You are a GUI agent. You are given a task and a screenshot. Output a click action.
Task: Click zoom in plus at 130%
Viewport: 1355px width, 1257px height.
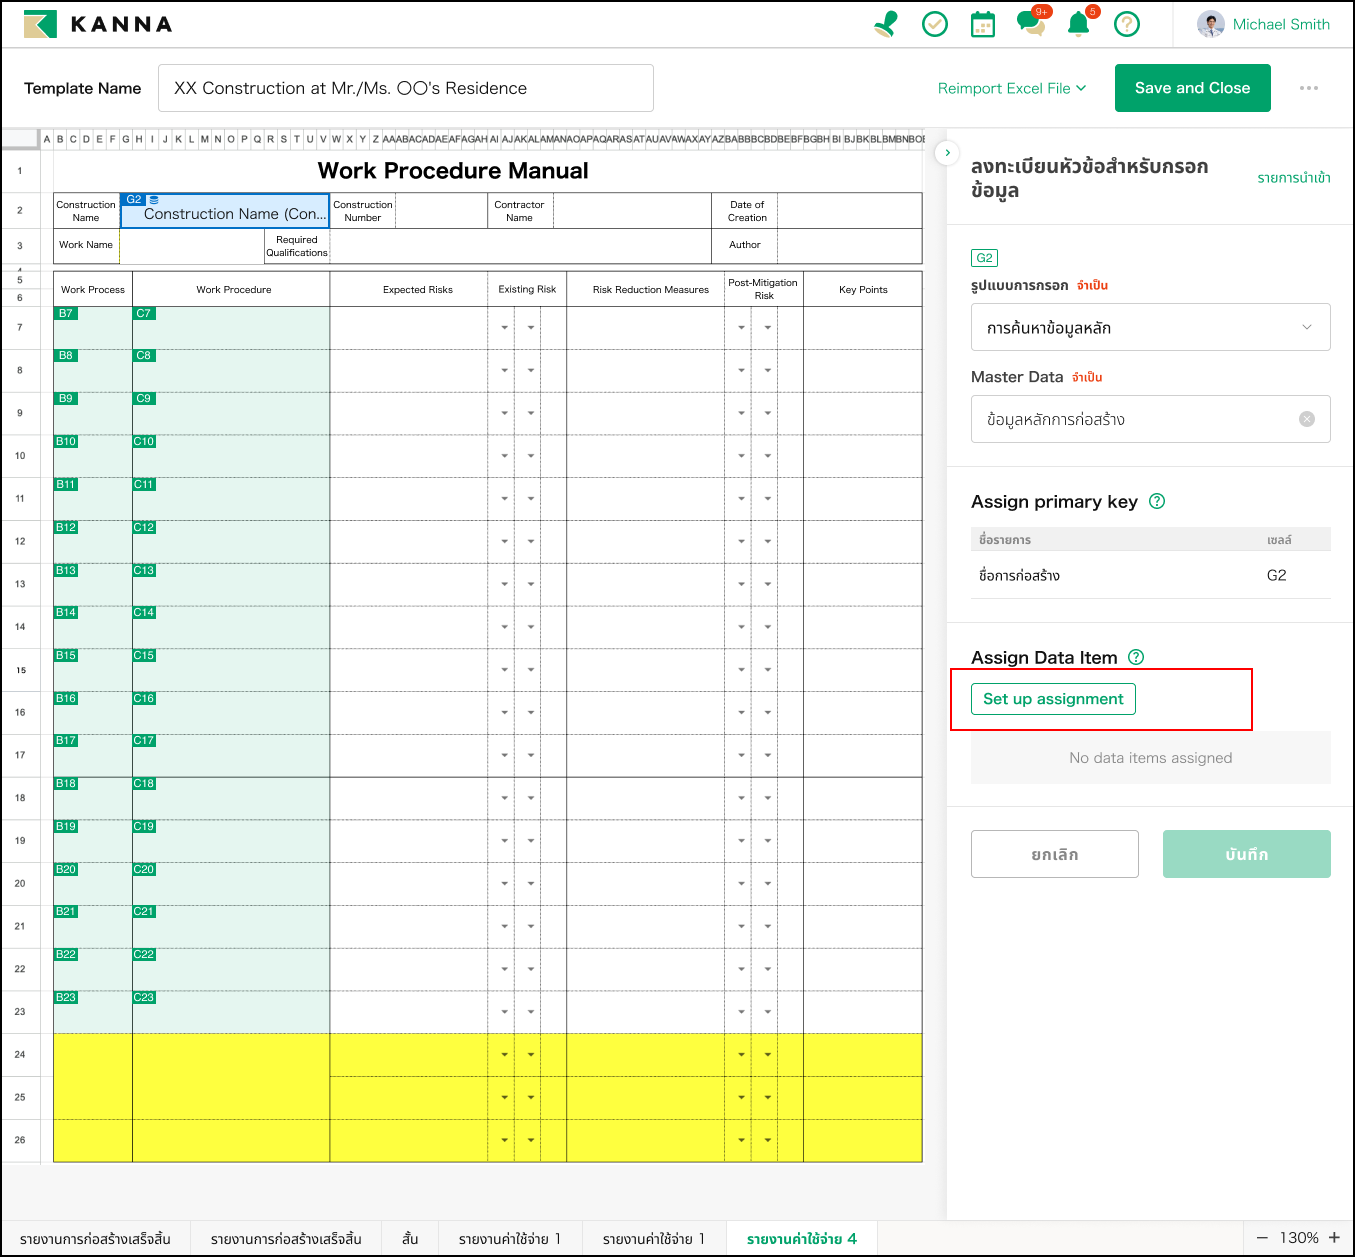[1334, 1237]
